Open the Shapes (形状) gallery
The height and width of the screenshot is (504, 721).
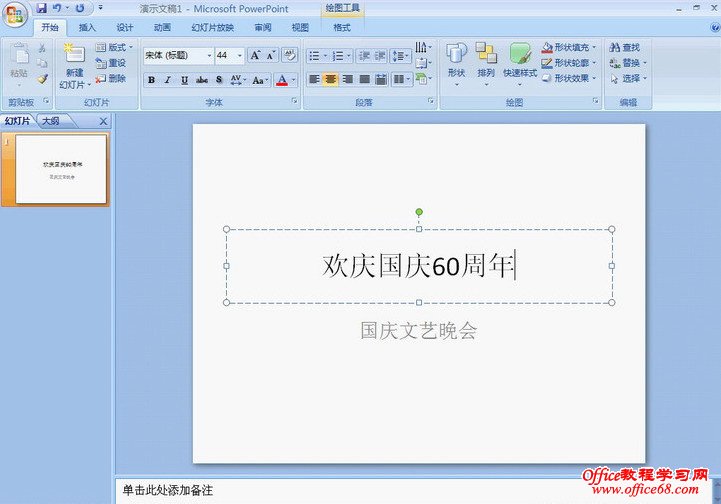pos(456,64)
